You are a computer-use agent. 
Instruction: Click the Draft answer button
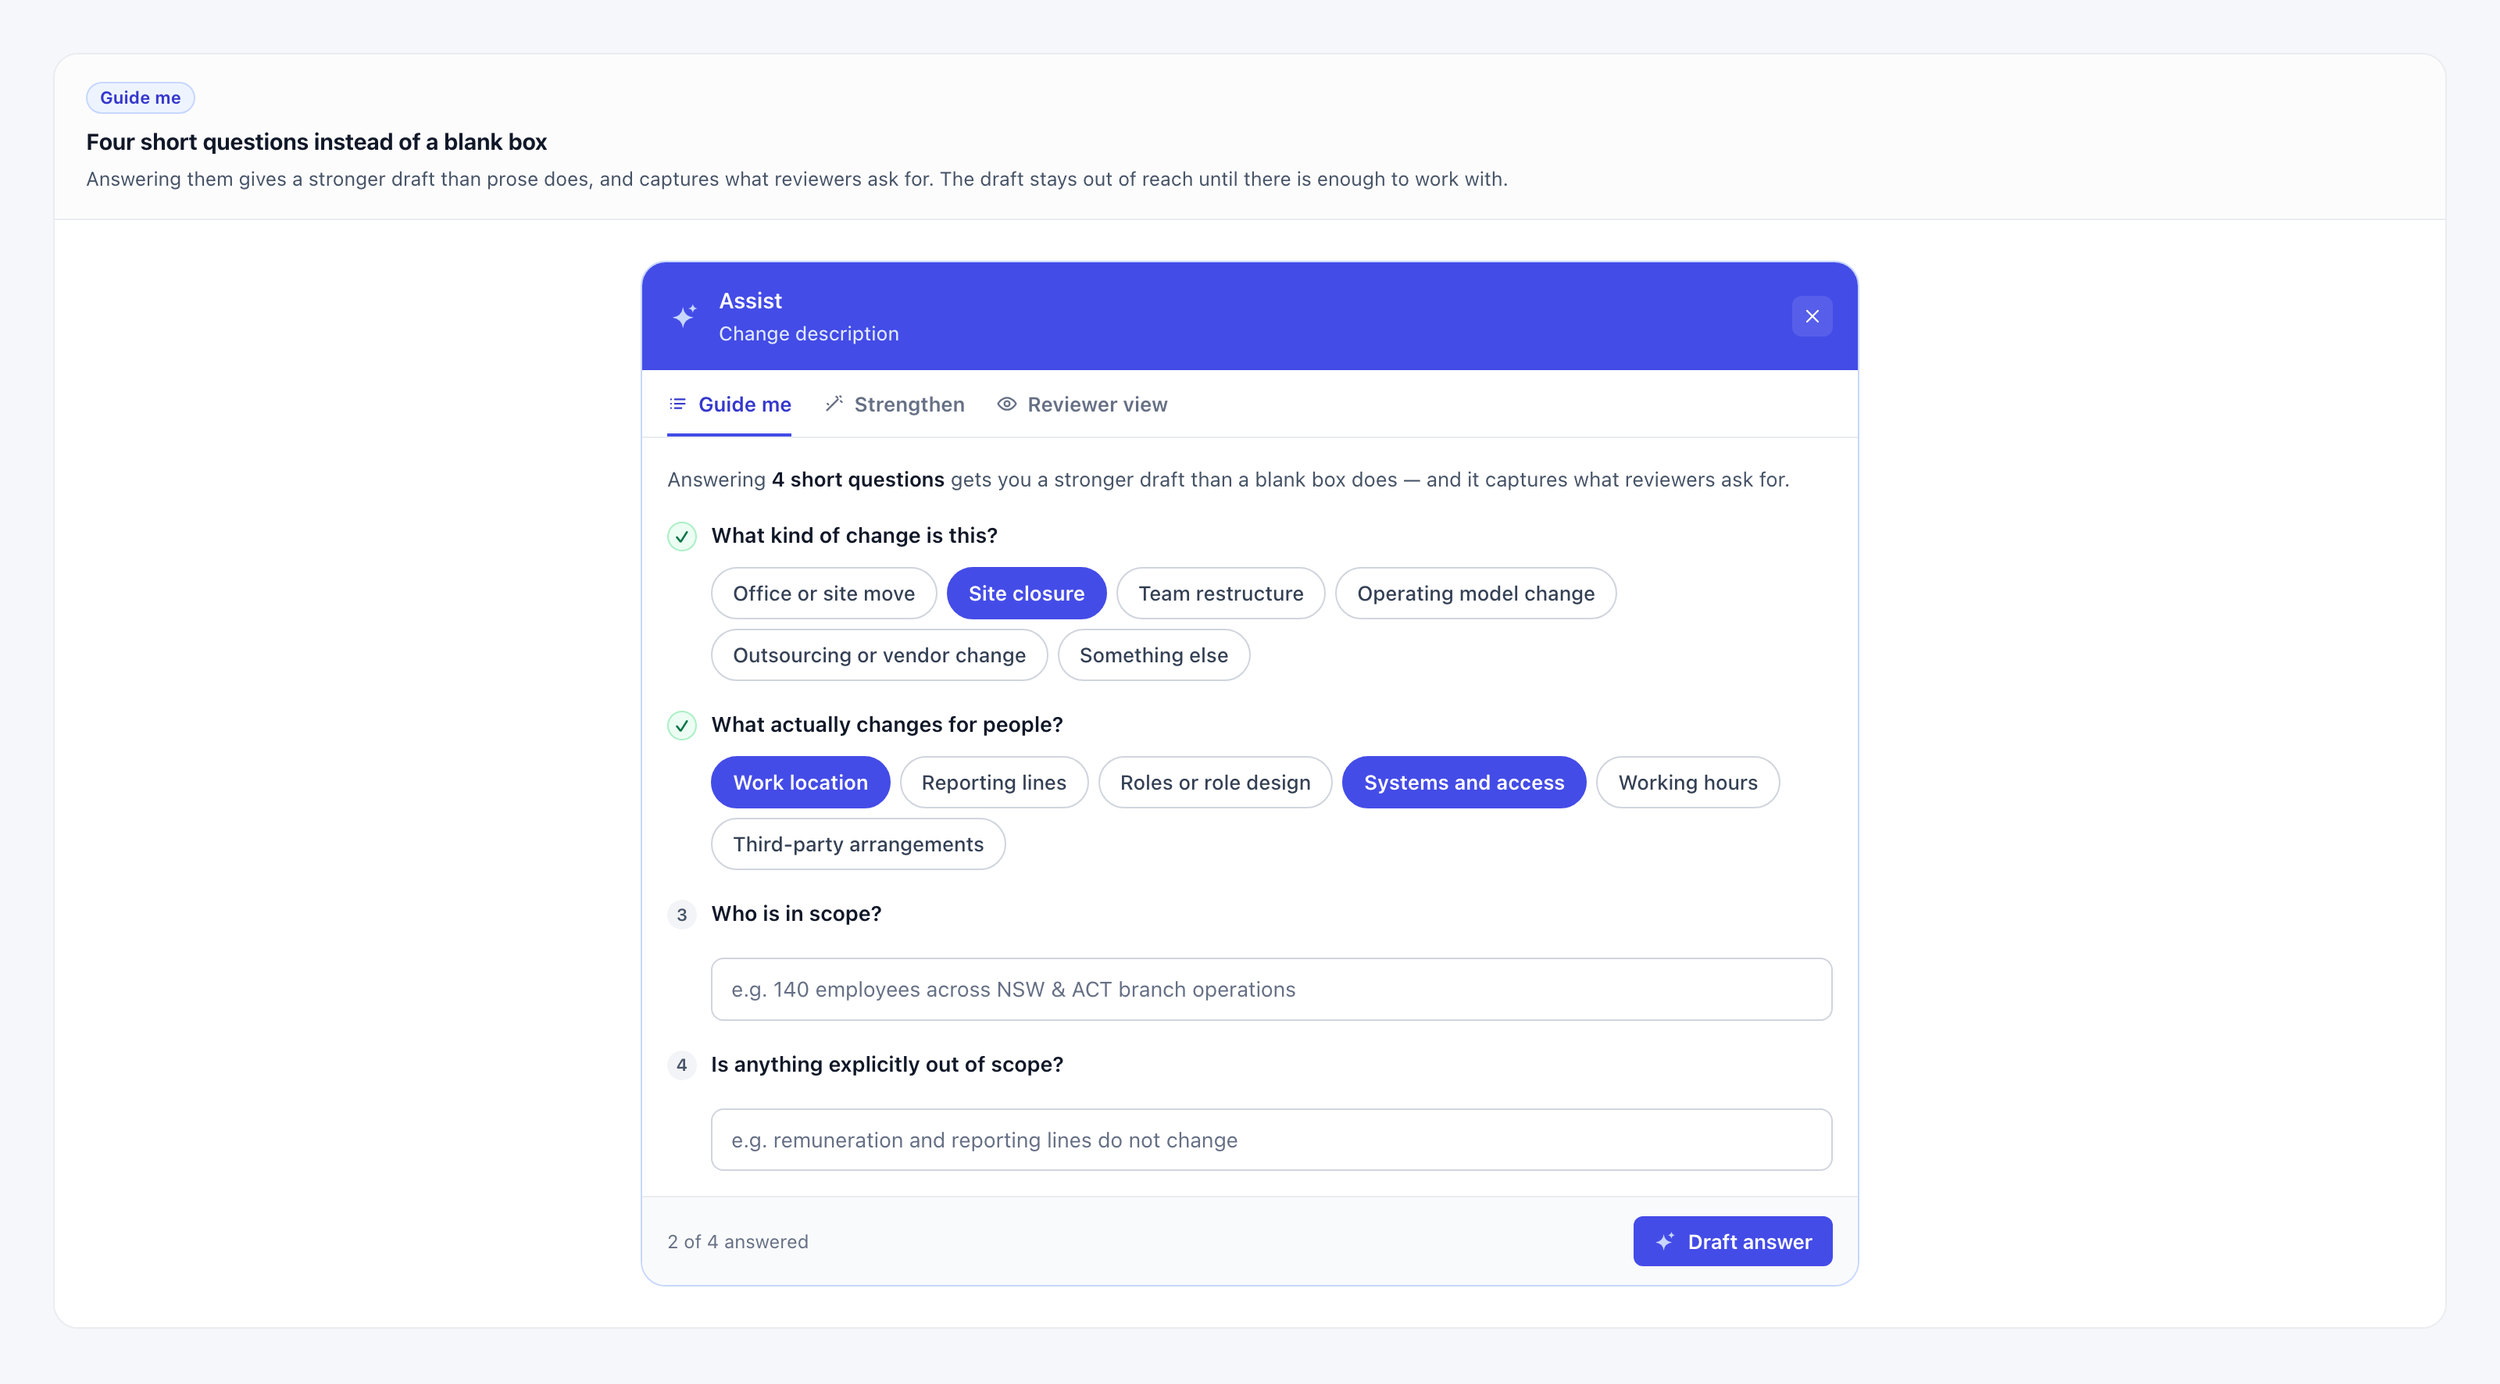(x=1732, y=1241)
